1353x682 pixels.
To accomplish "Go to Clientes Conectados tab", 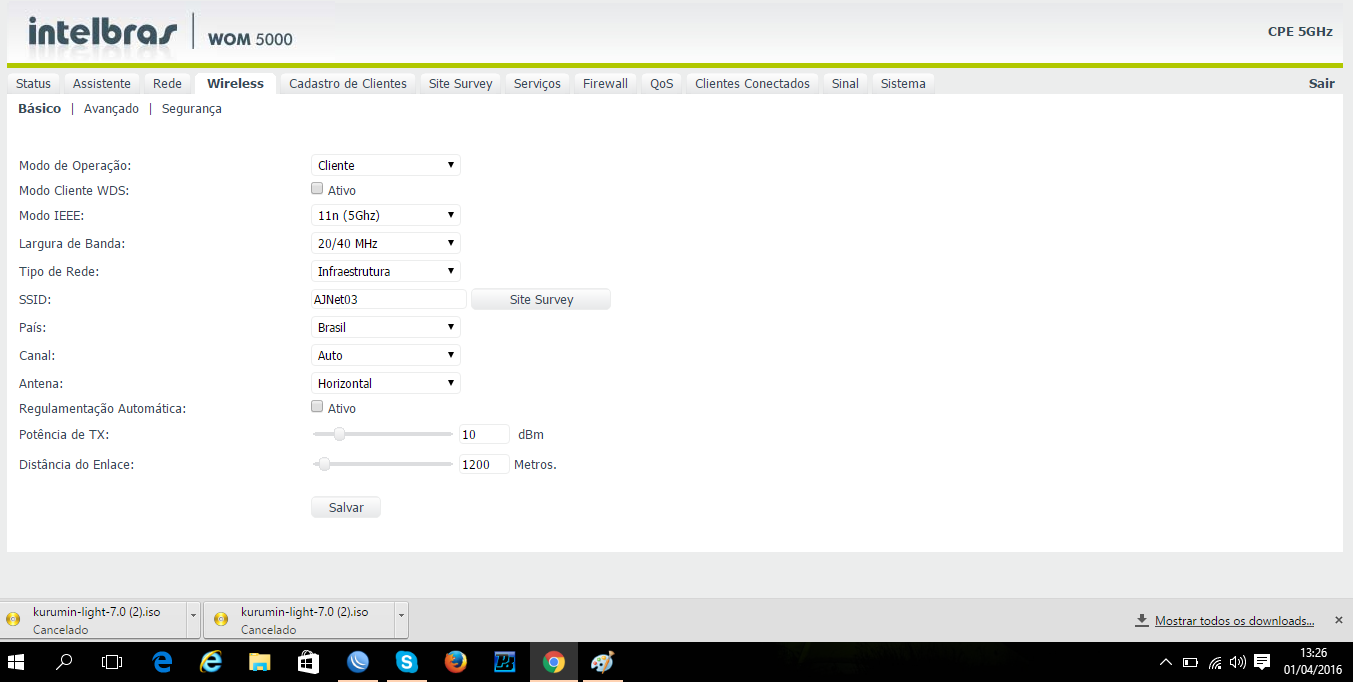I will tap(753, 84).
